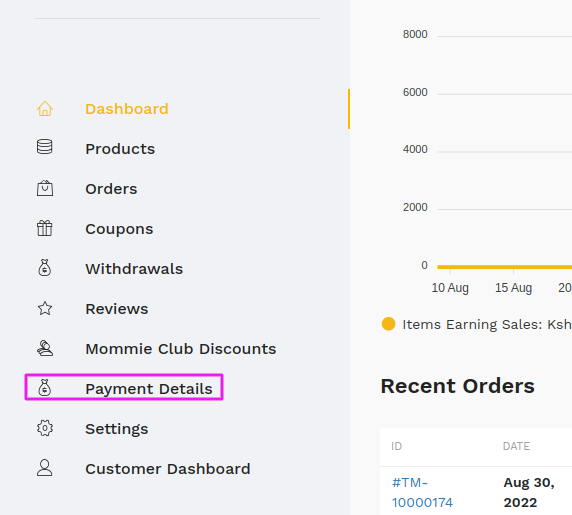The image size is (572, 515).
Task: Go to the Orders page
Action: coord(111,189)
